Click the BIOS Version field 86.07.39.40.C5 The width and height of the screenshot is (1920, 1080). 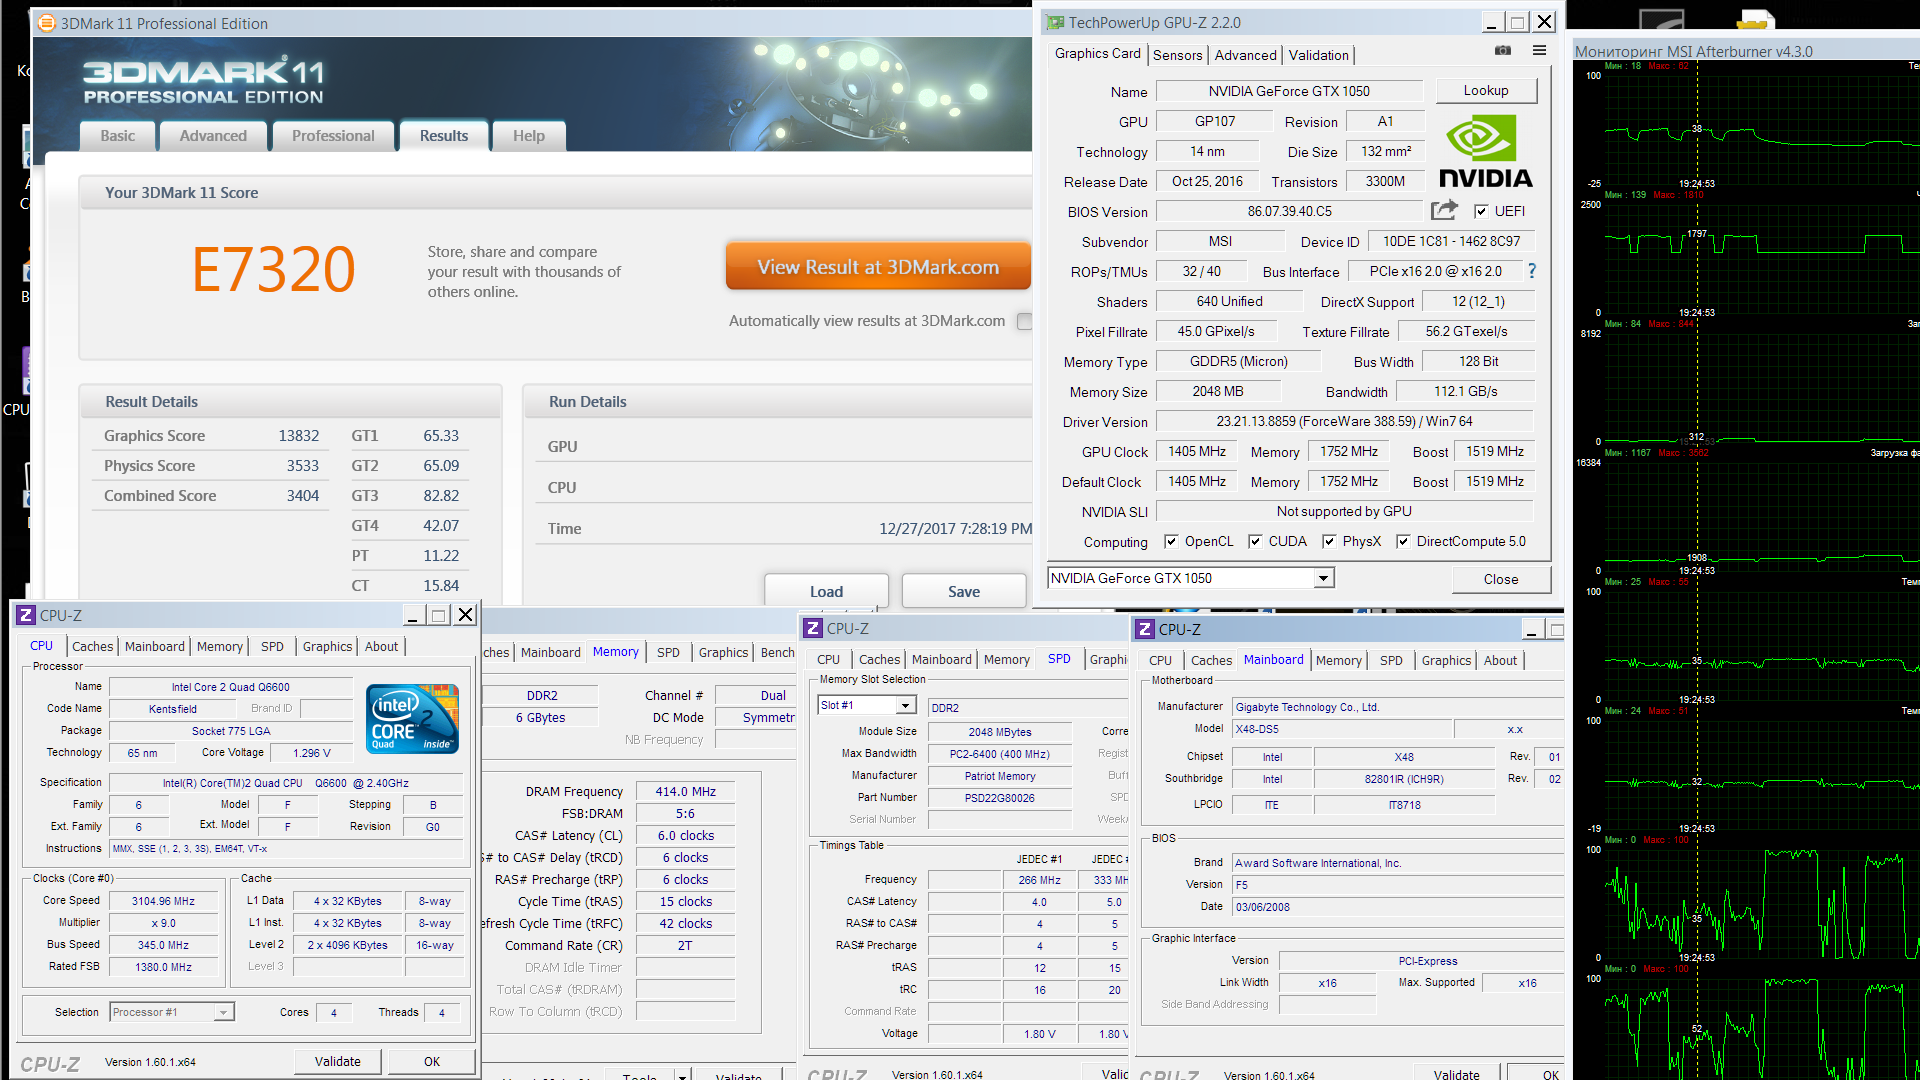1289,211
